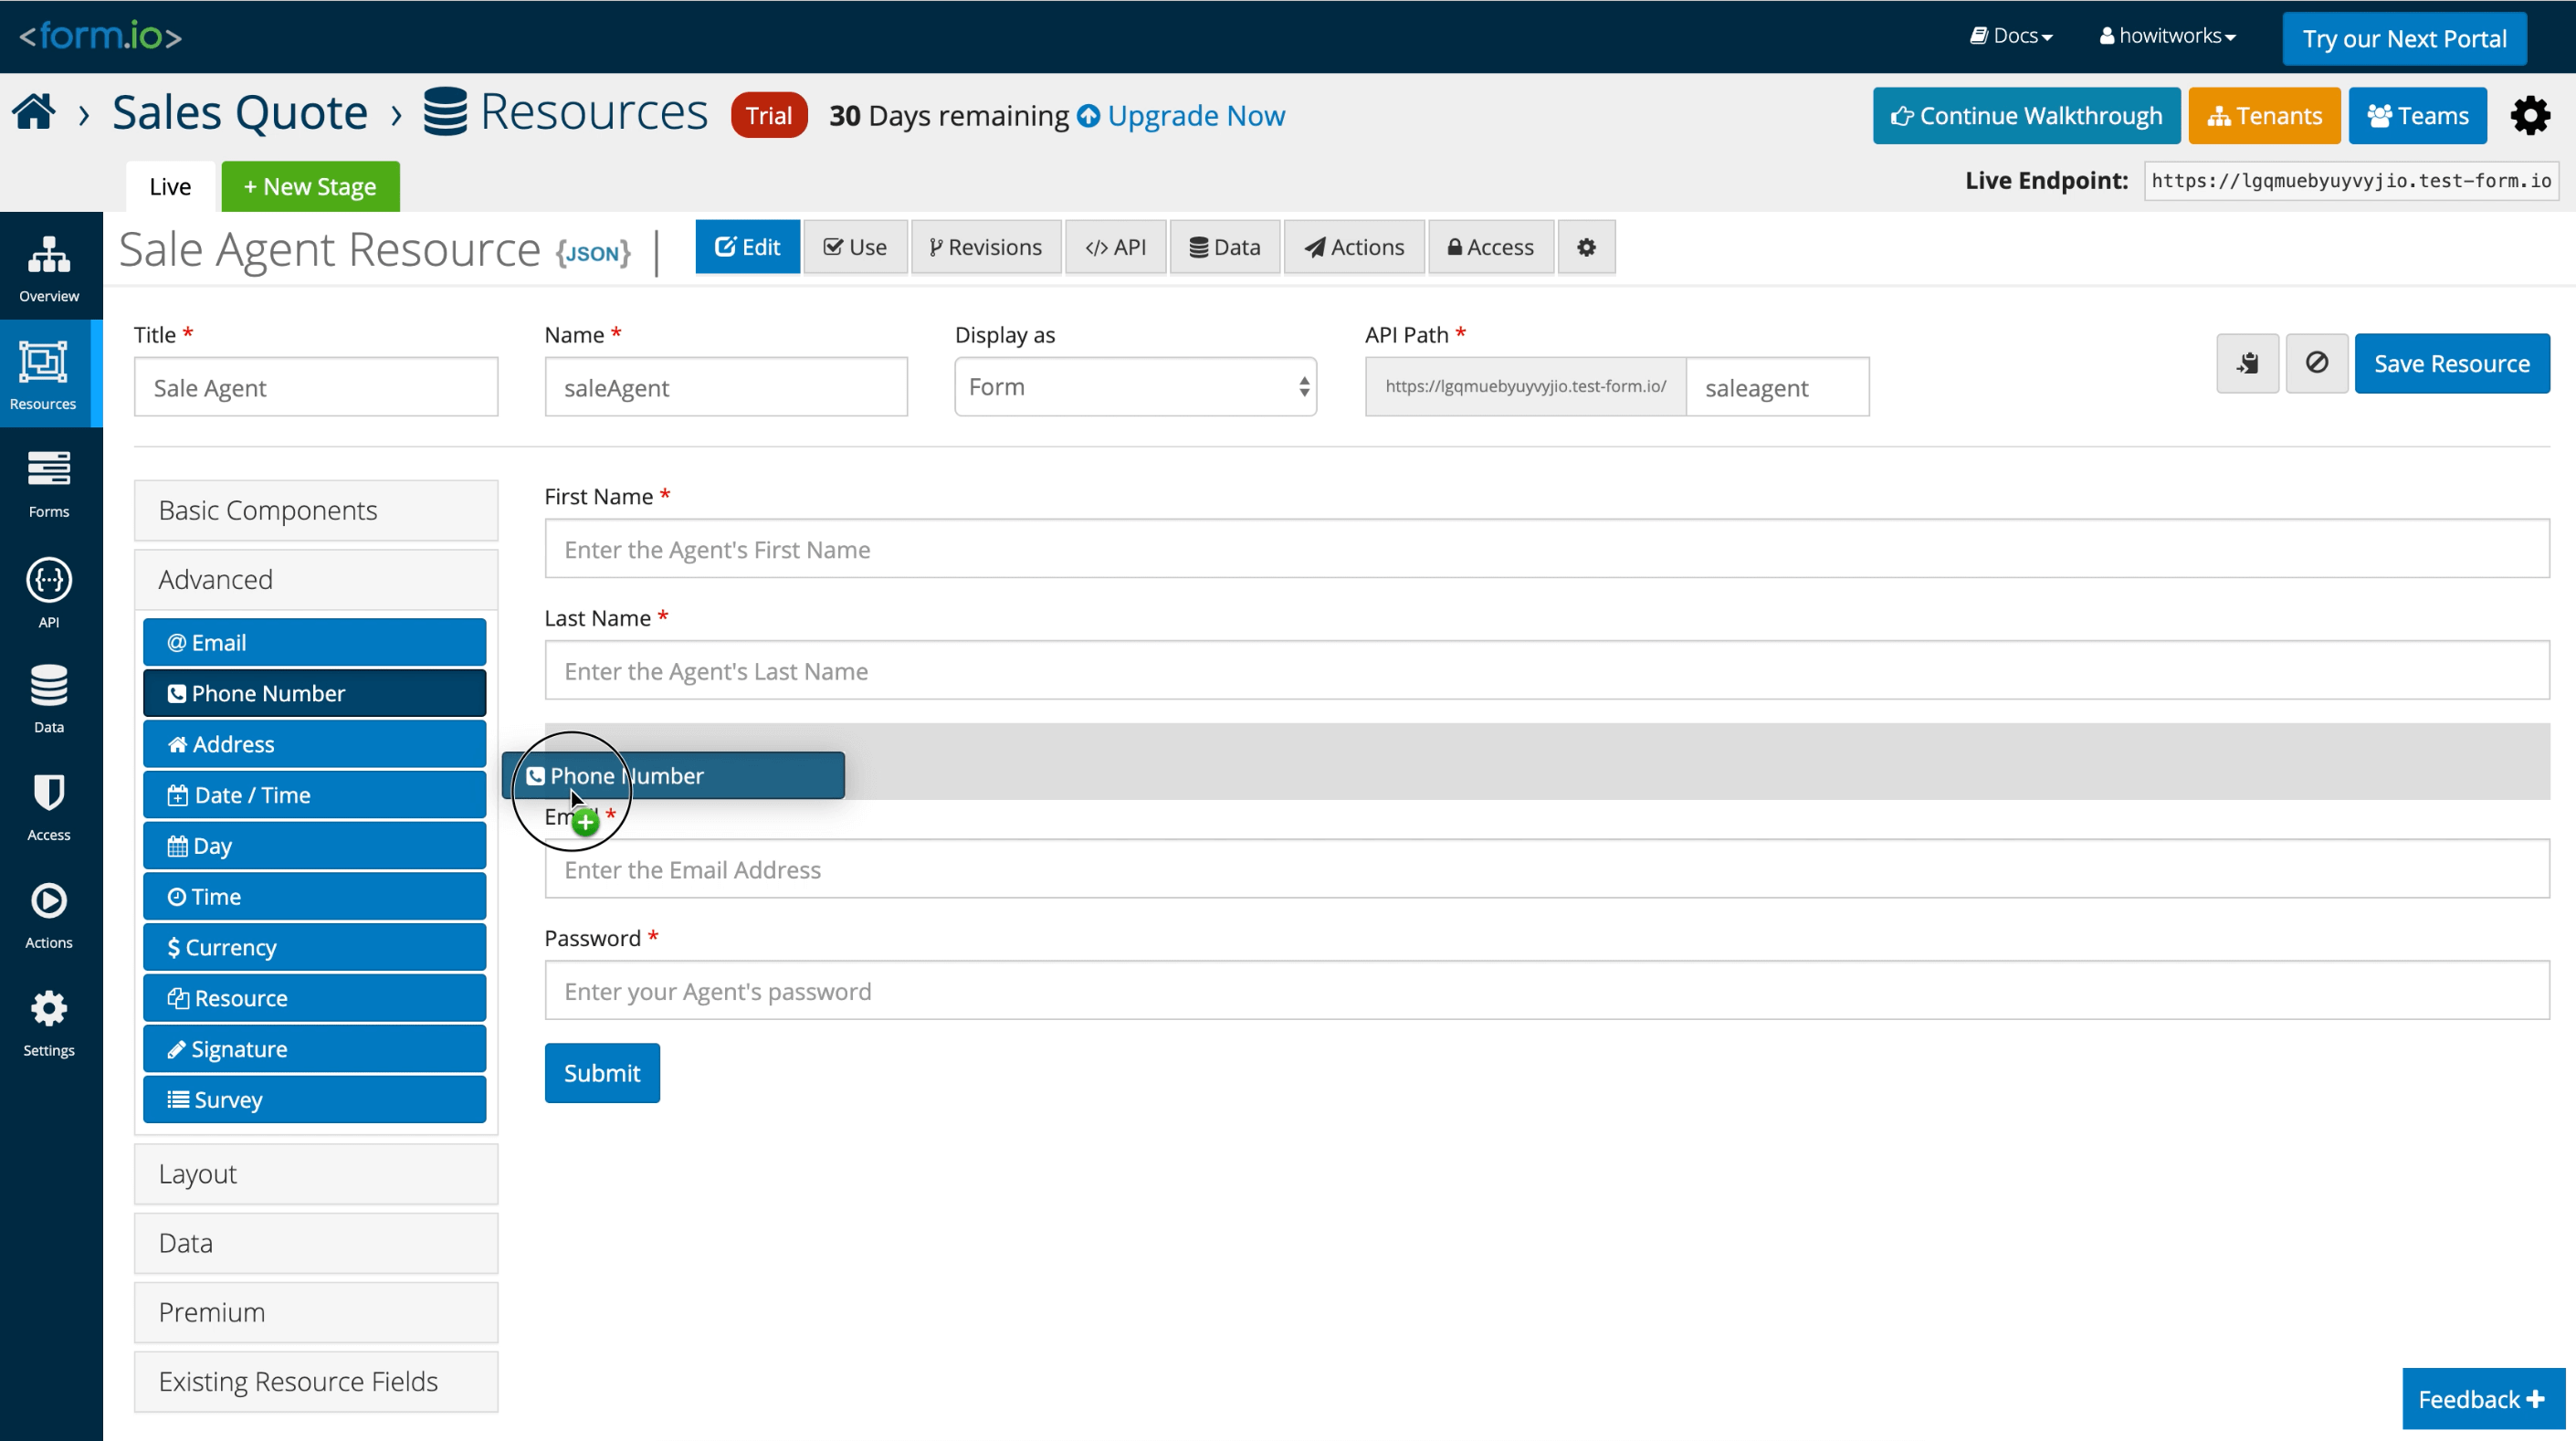2576x1441 pixels.
Task: Click the First Name input field
Action: 1546,549
